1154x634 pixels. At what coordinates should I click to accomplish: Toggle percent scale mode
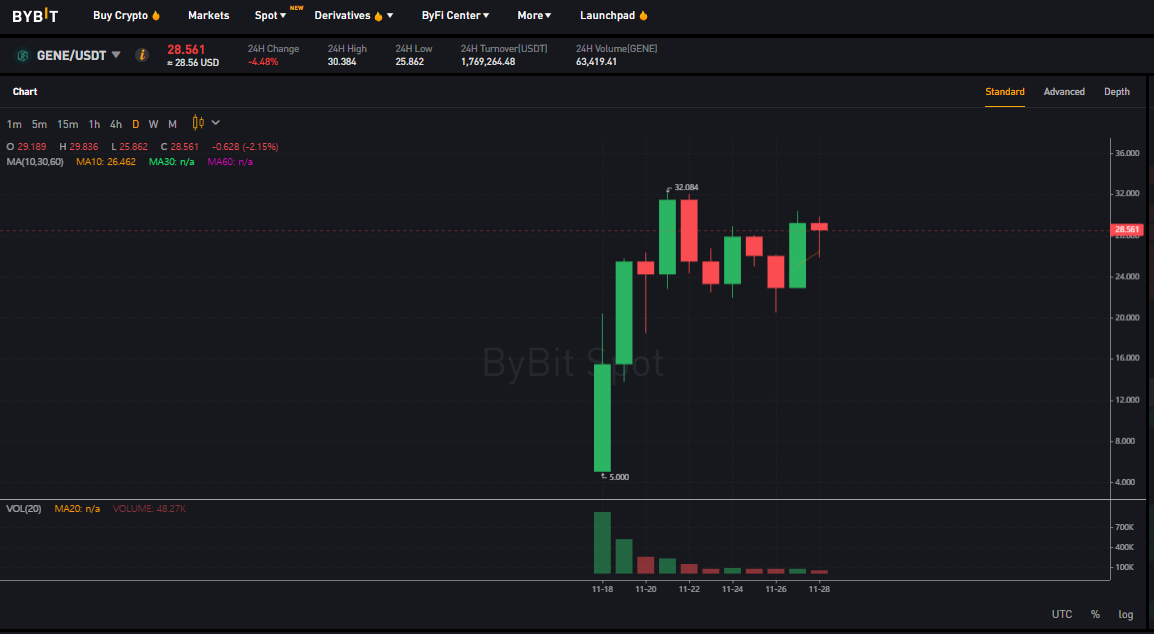coord(1095,614)
